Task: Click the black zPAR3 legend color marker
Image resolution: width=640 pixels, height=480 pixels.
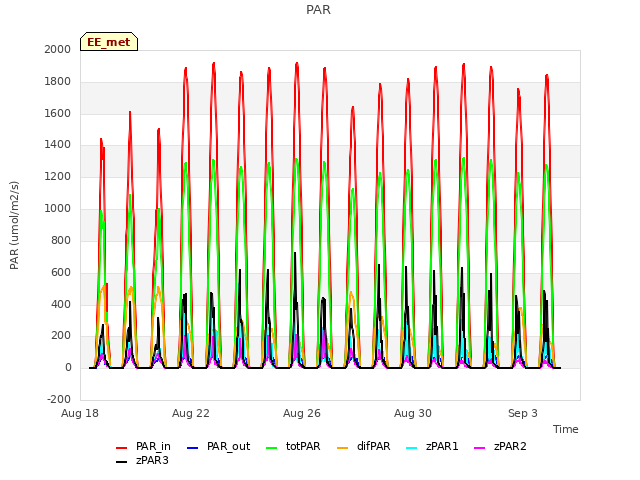Action: click(122, 462)
